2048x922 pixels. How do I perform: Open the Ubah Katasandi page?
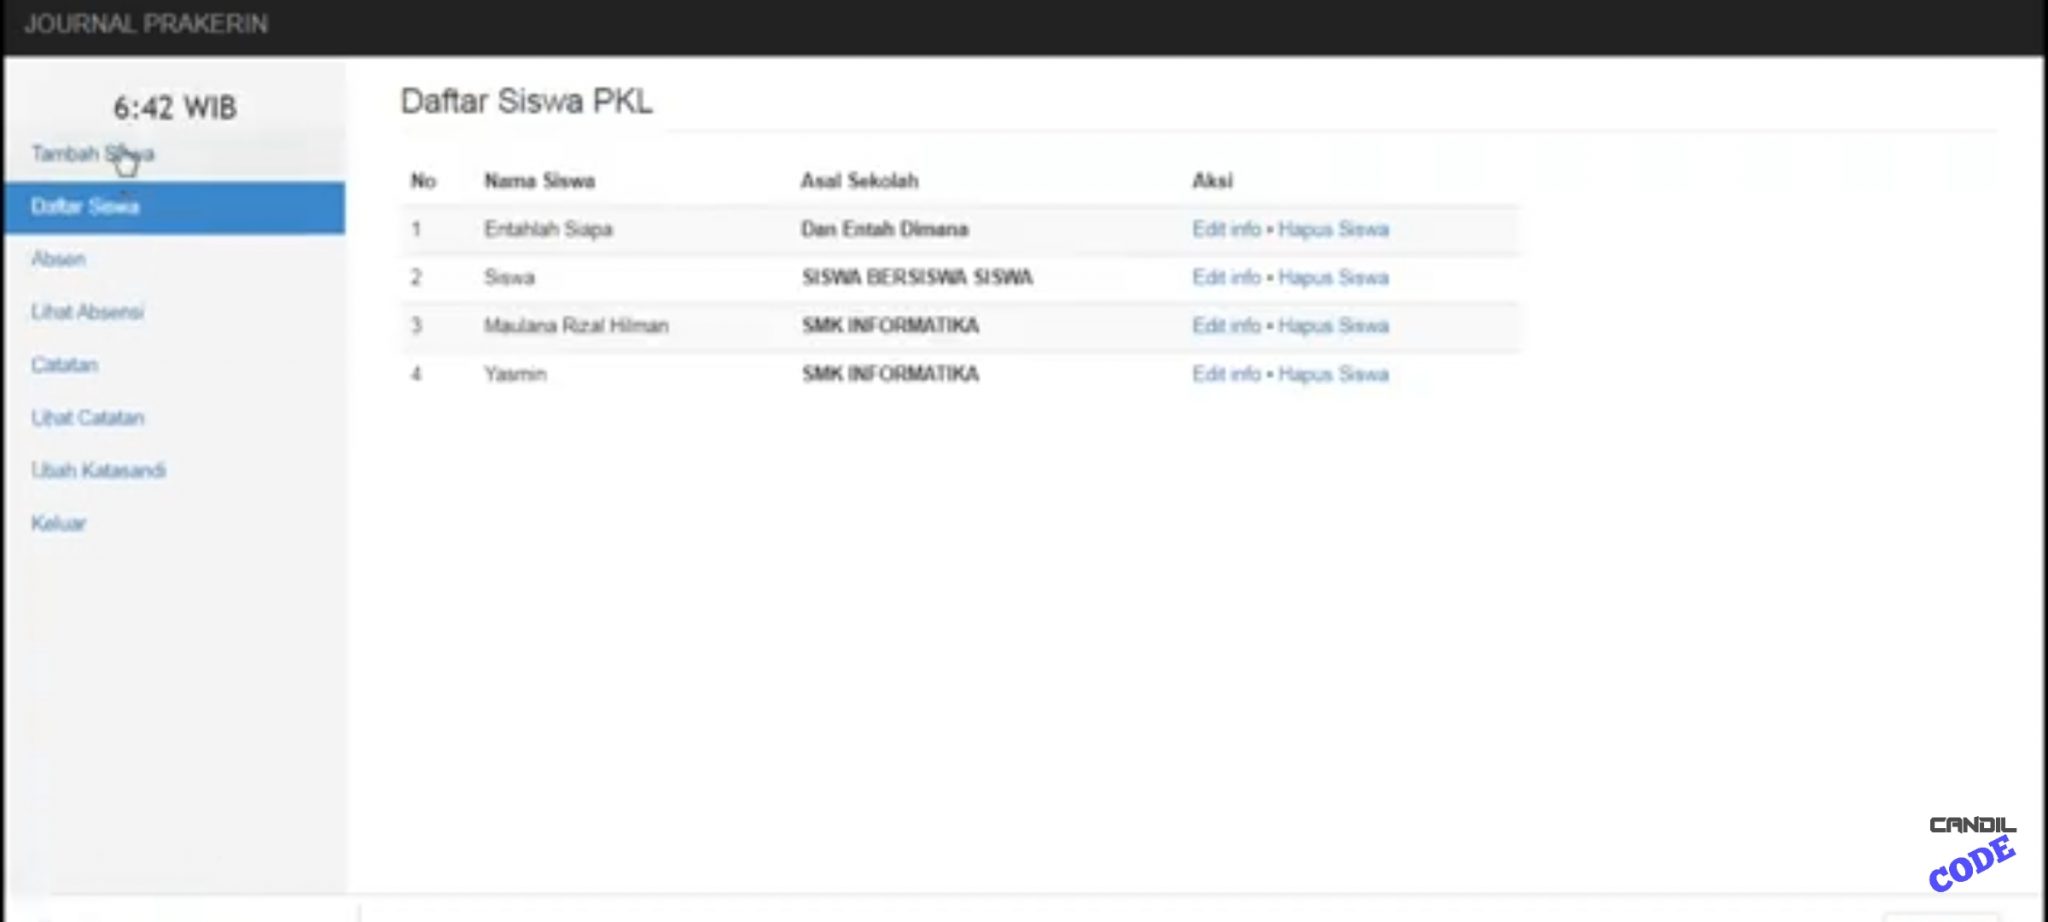pyautogui.click(x=98, y=470)
